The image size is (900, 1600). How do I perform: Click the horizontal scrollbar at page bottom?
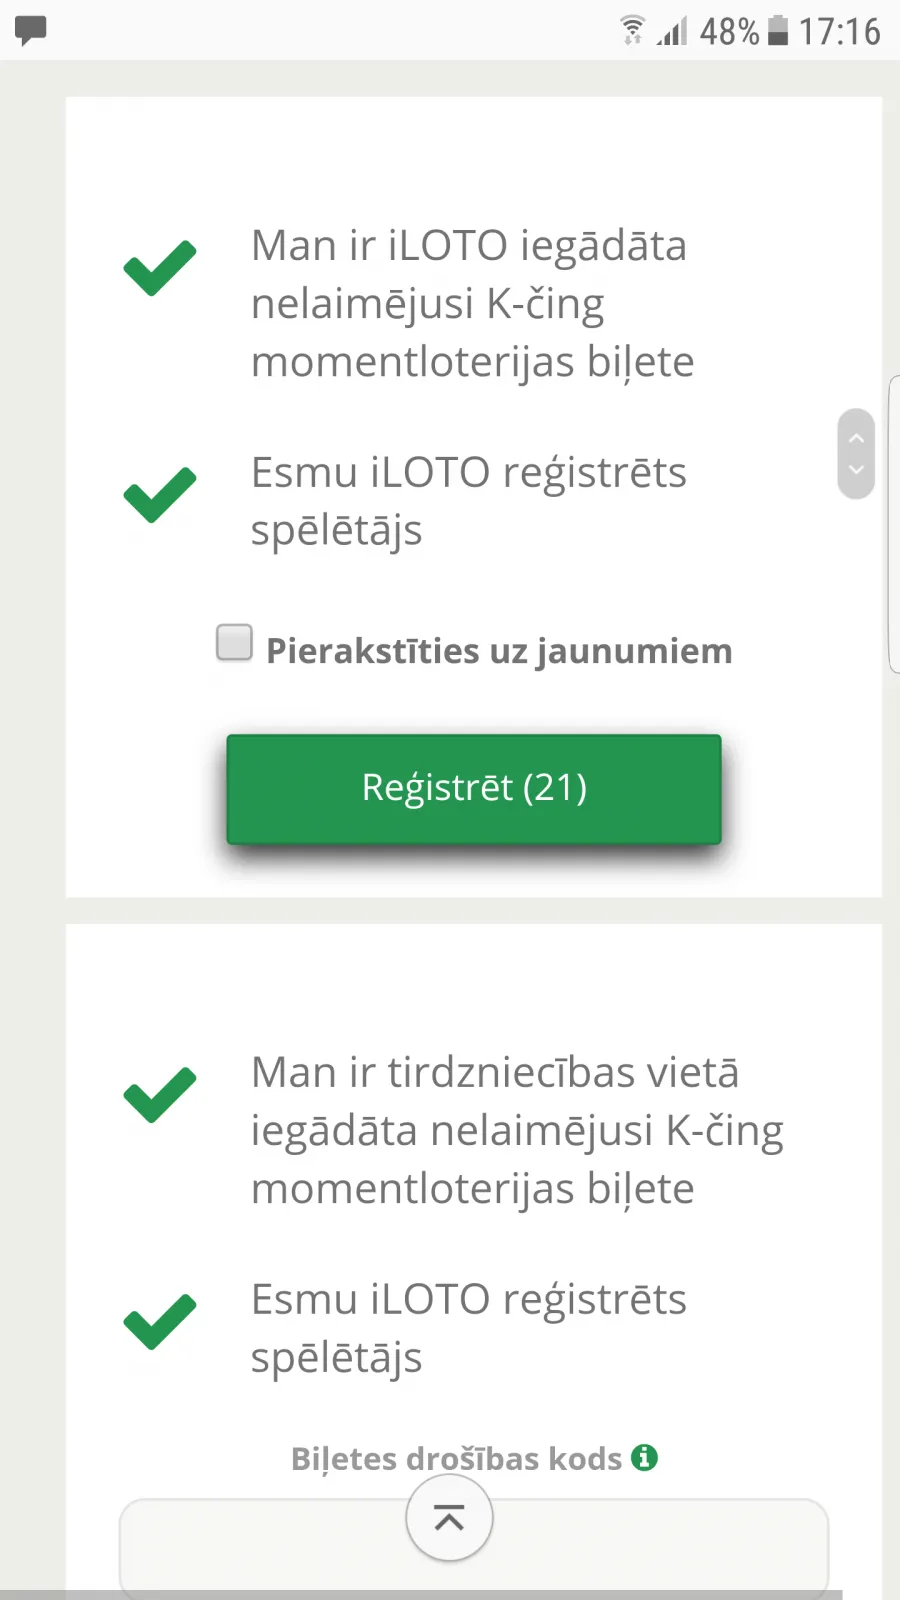(421, 1595)
